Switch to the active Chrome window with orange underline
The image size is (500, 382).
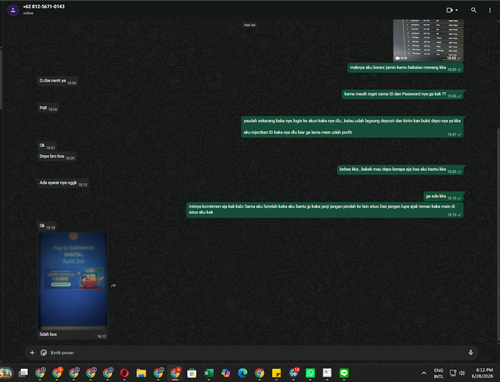175,373
